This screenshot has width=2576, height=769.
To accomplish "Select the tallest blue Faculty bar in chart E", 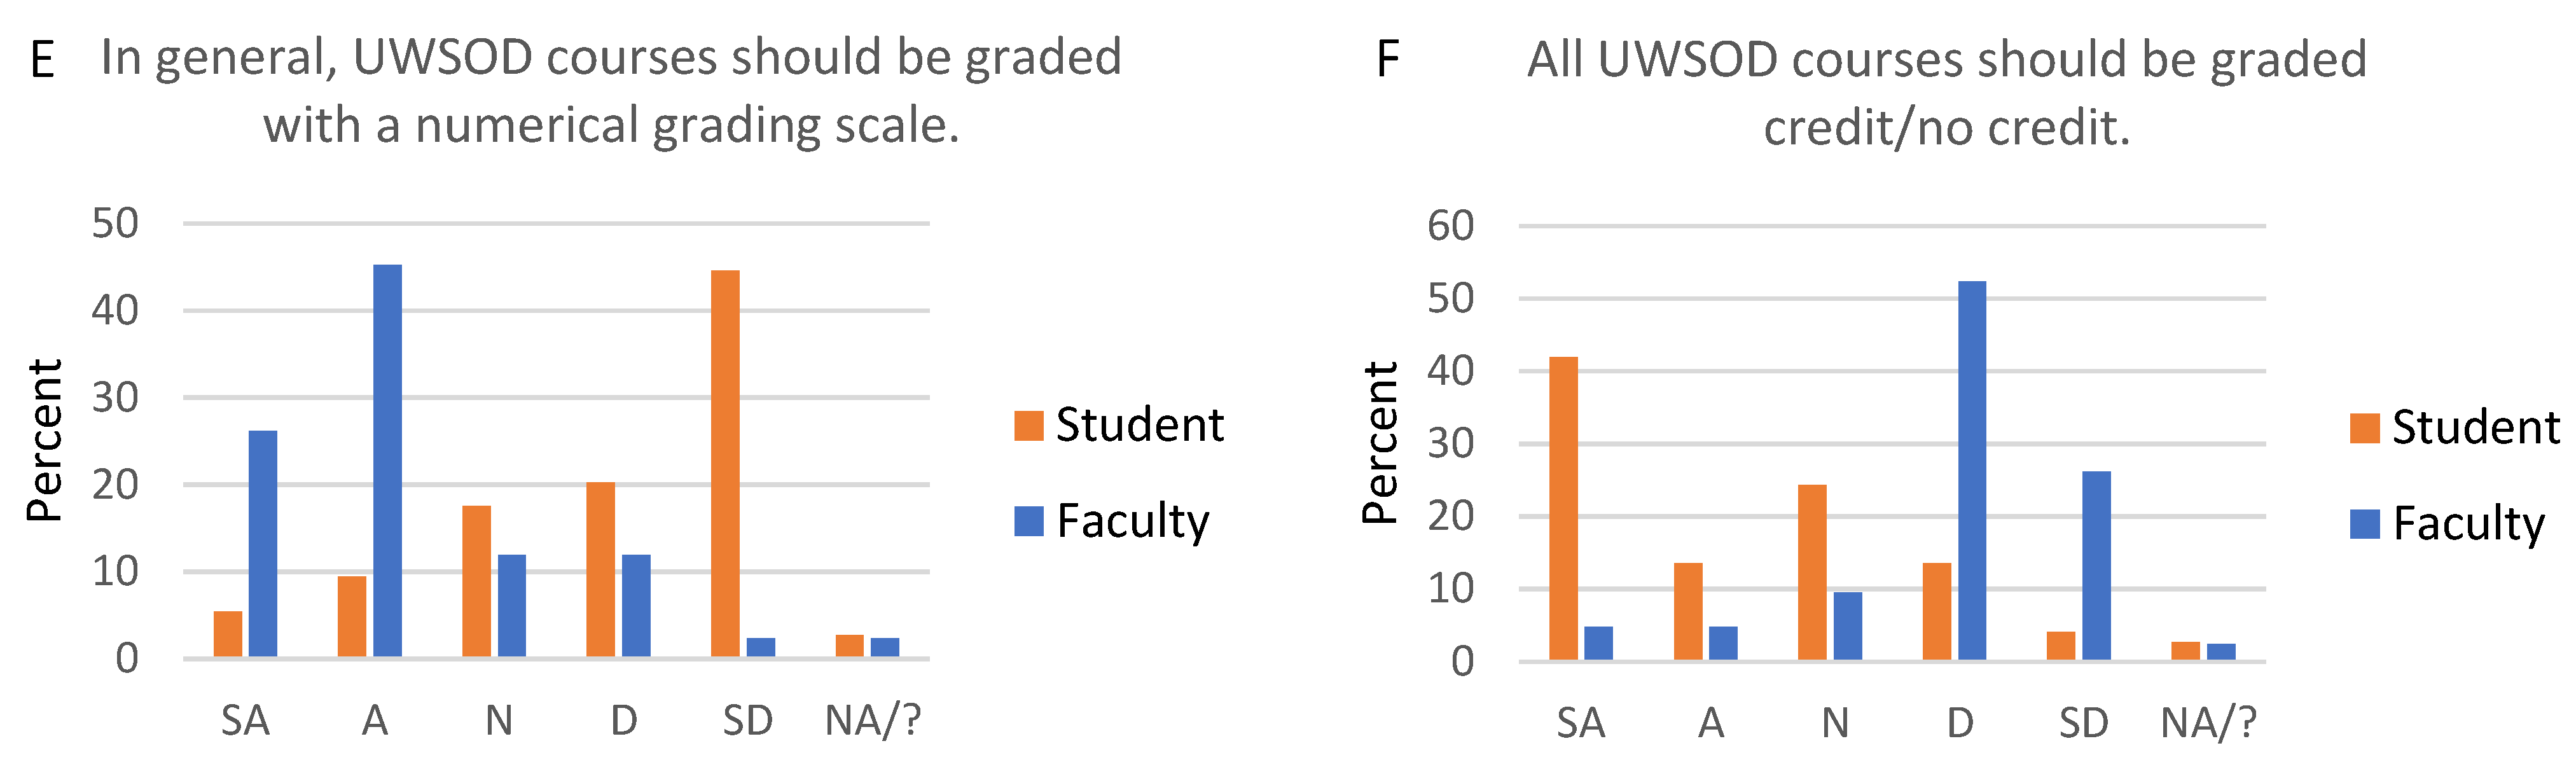I will pos(387,460).
